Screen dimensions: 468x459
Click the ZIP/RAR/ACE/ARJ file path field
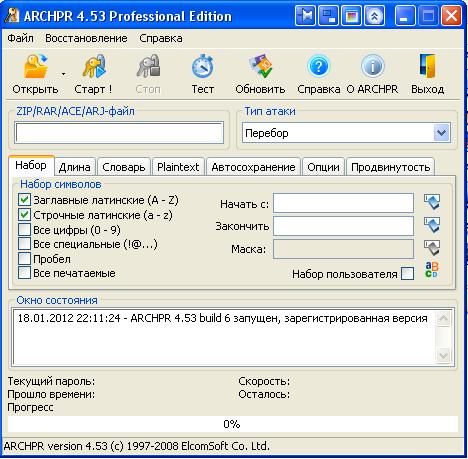coord(119,133)
